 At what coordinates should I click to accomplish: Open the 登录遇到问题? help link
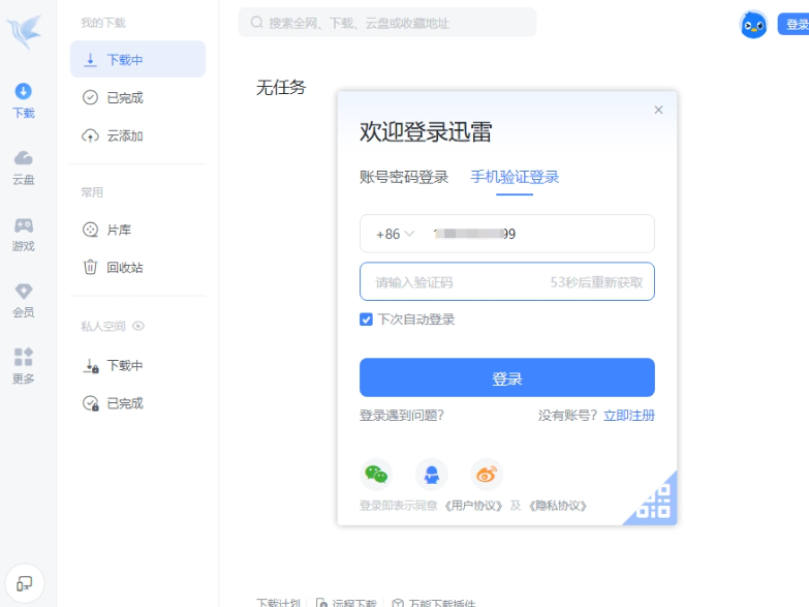pos(401,416)
